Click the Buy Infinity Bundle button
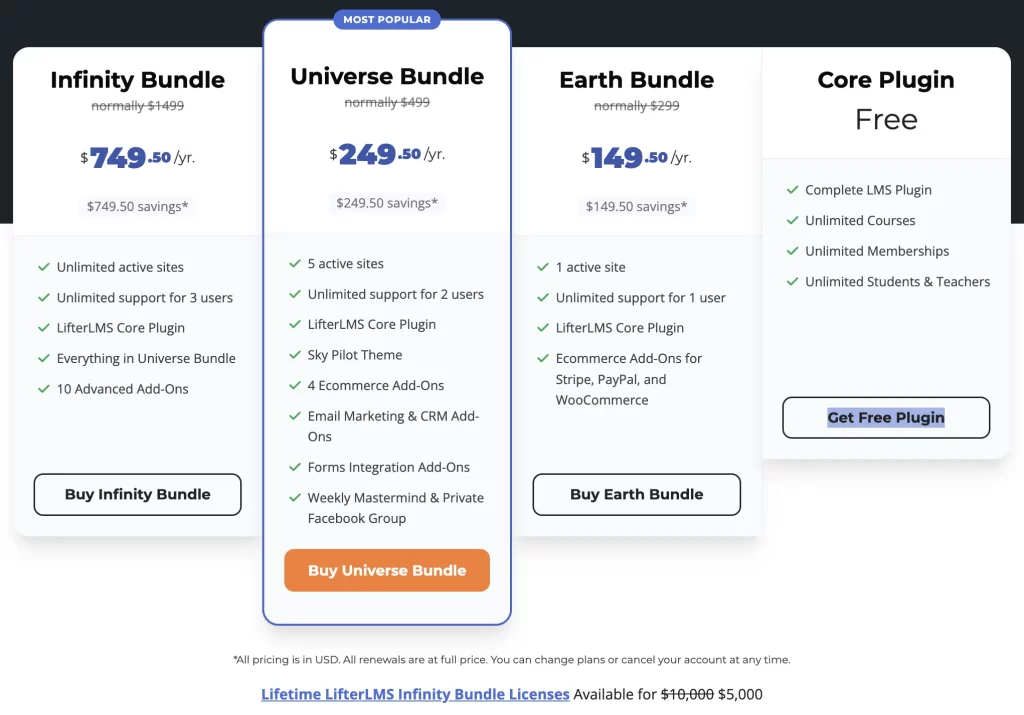This screenshot has height=715, width=1024. pos(137,494)
